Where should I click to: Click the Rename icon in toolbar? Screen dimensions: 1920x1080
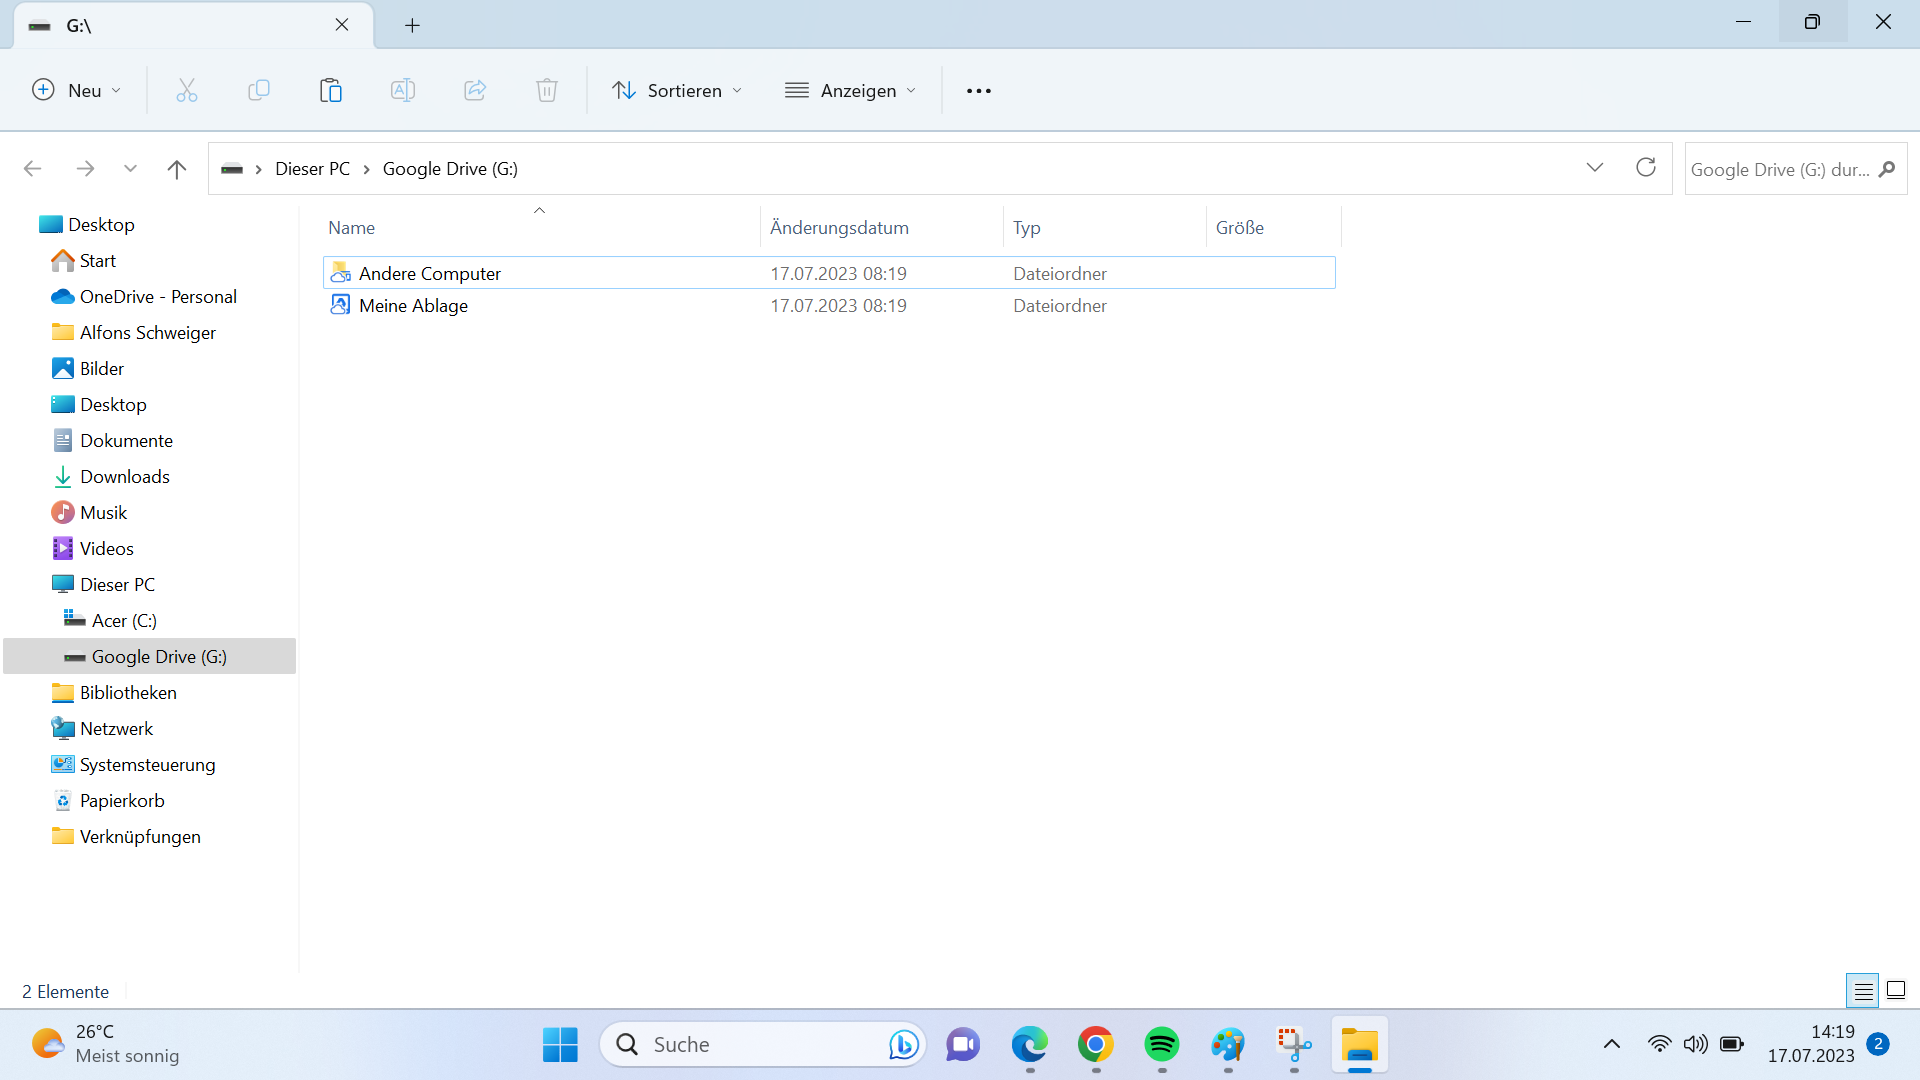(402, 90)
